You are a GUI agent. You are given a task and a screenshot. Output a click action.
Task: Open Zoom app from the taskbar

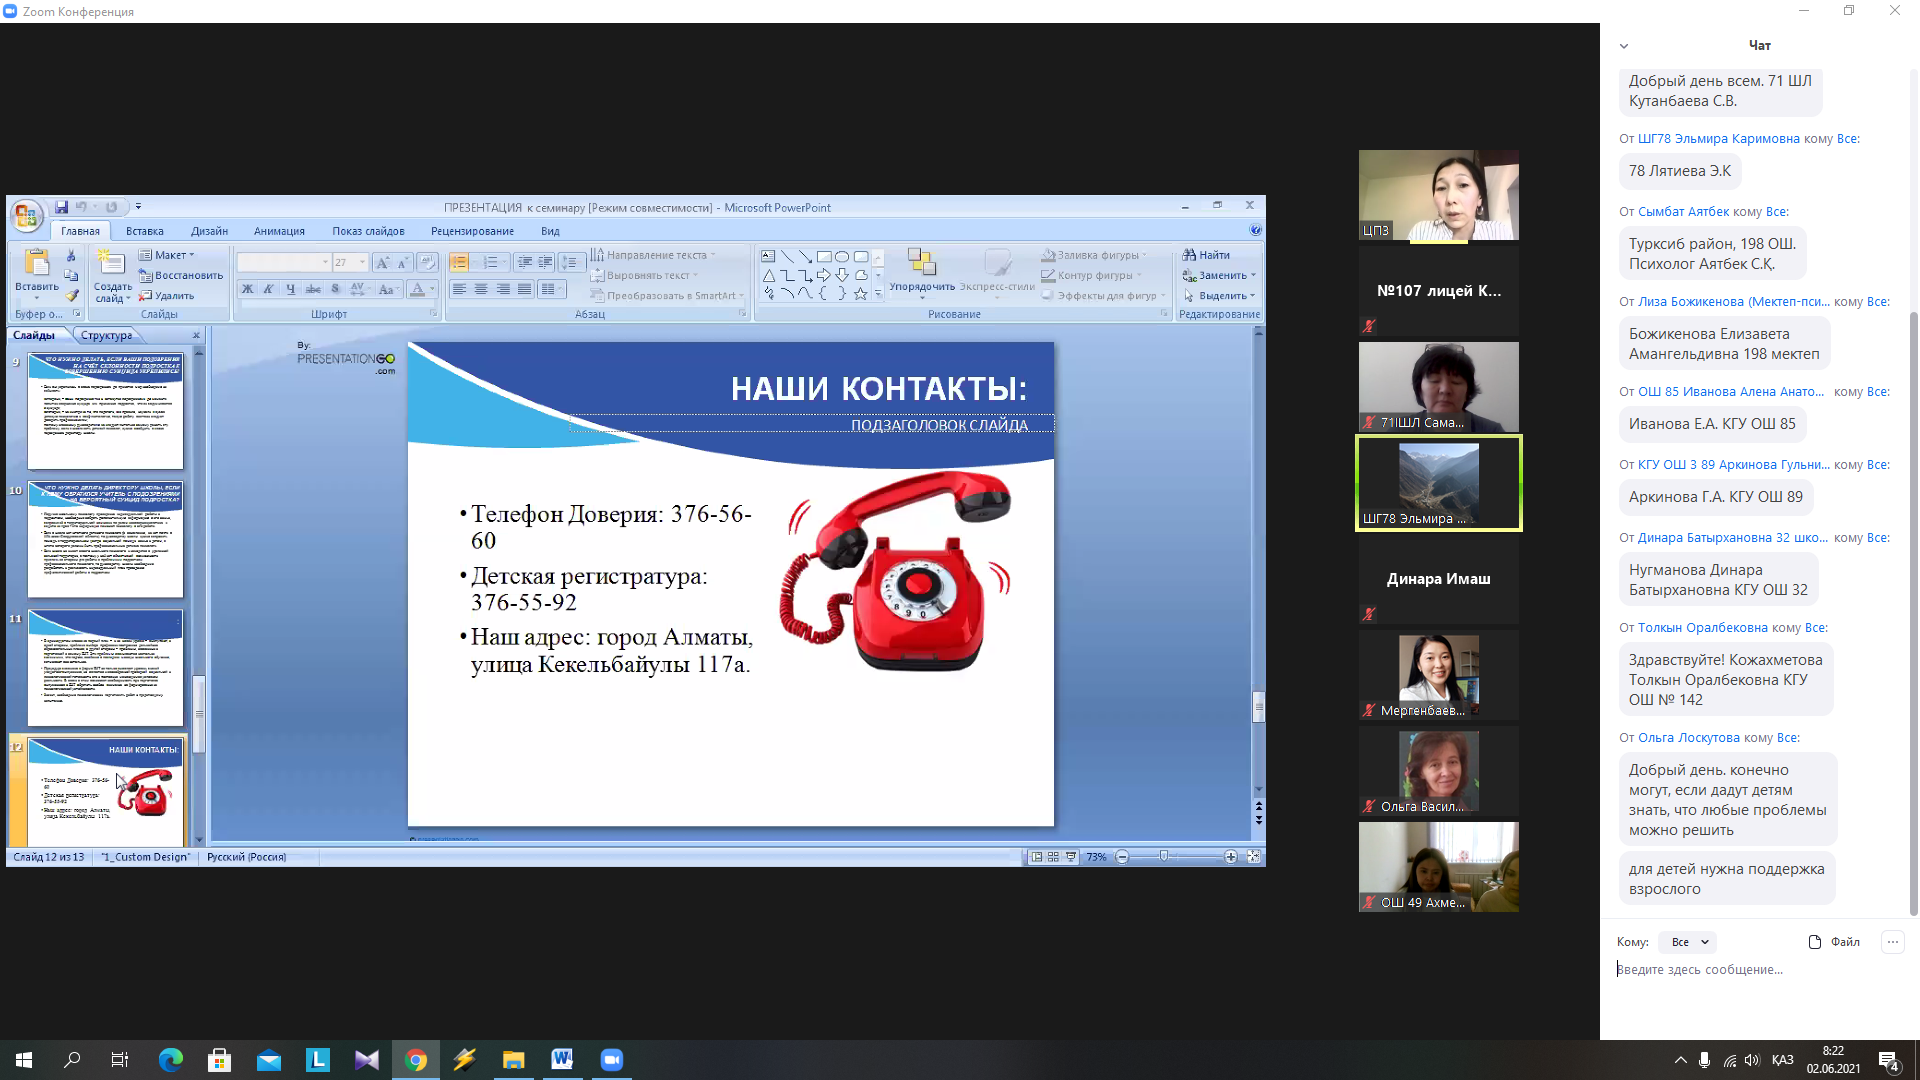click(611, 1060)
